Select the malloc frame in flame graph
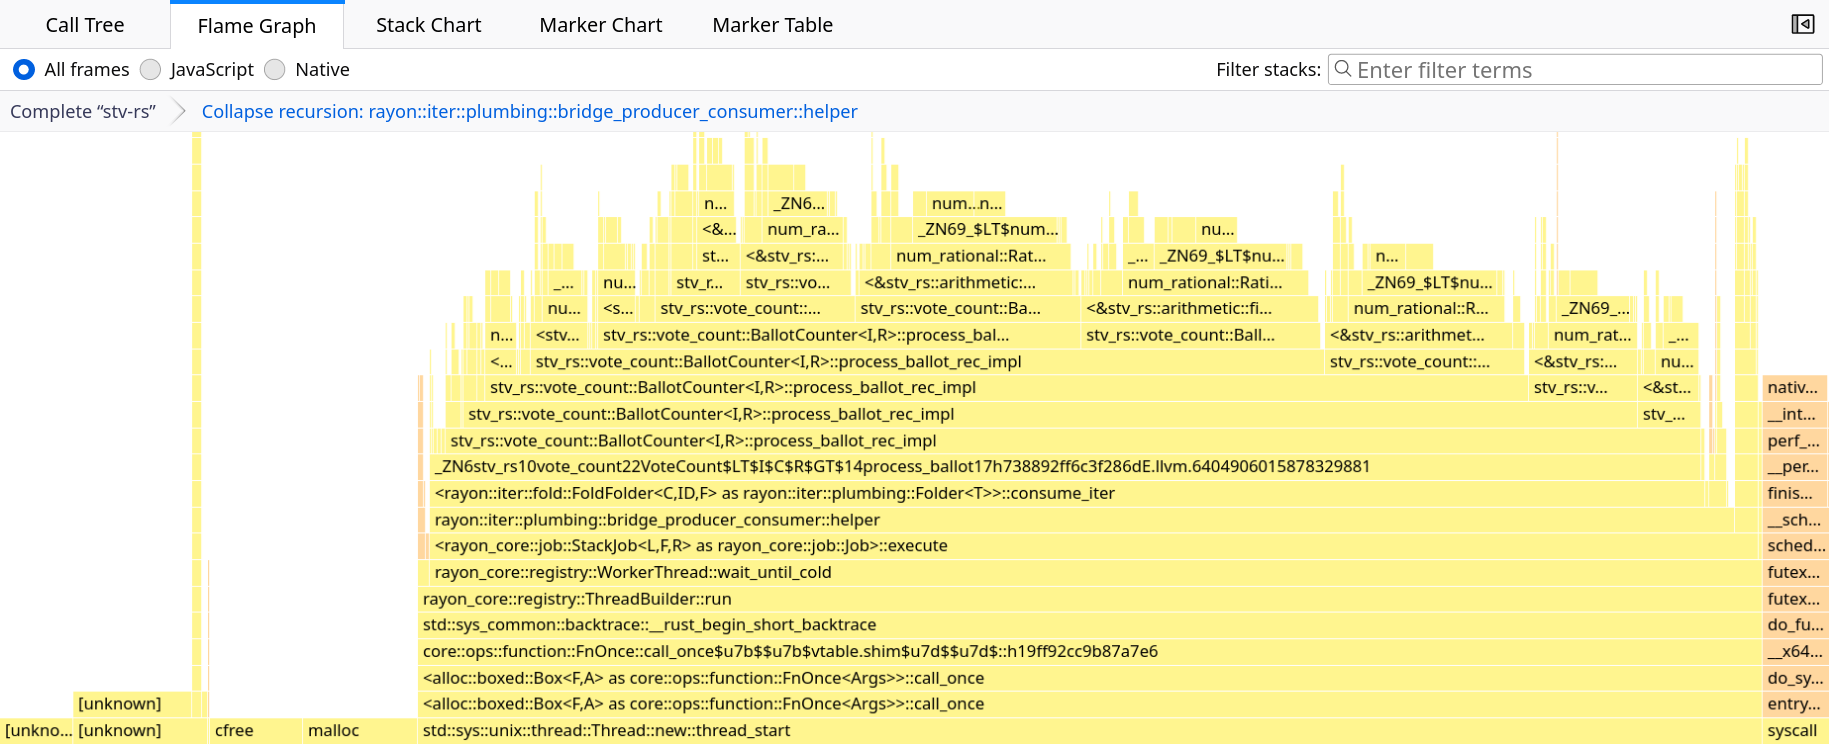1829x745 pixels. pyautogui.click(x=333, y=730)
